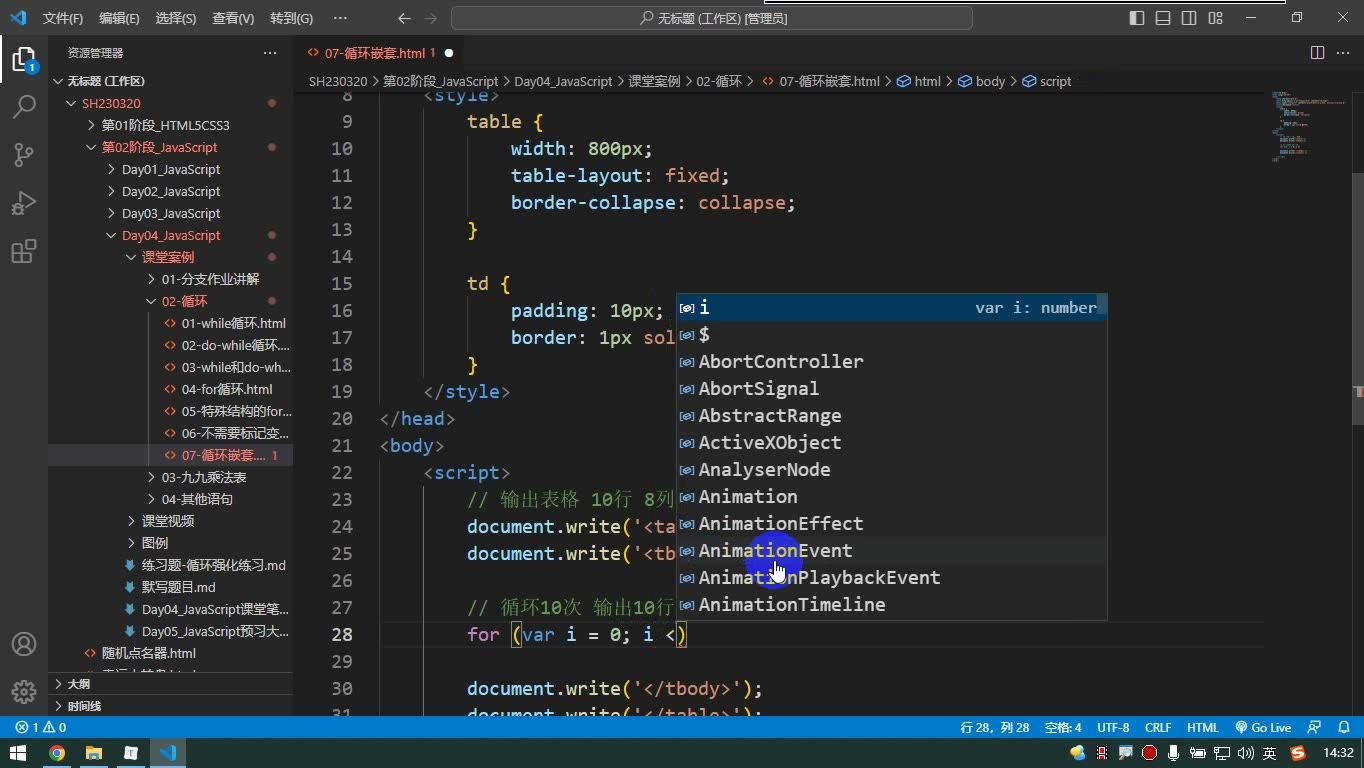Toggle secondary side bar layout icon
Viewport: 1364px width, 768px height.
click(1189, 18)
